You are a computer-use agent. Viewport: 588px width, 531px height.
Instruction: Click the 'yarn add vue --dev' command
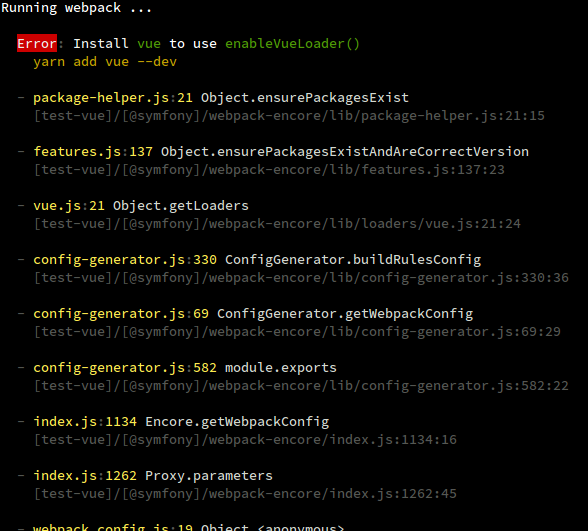click(105, 62)
